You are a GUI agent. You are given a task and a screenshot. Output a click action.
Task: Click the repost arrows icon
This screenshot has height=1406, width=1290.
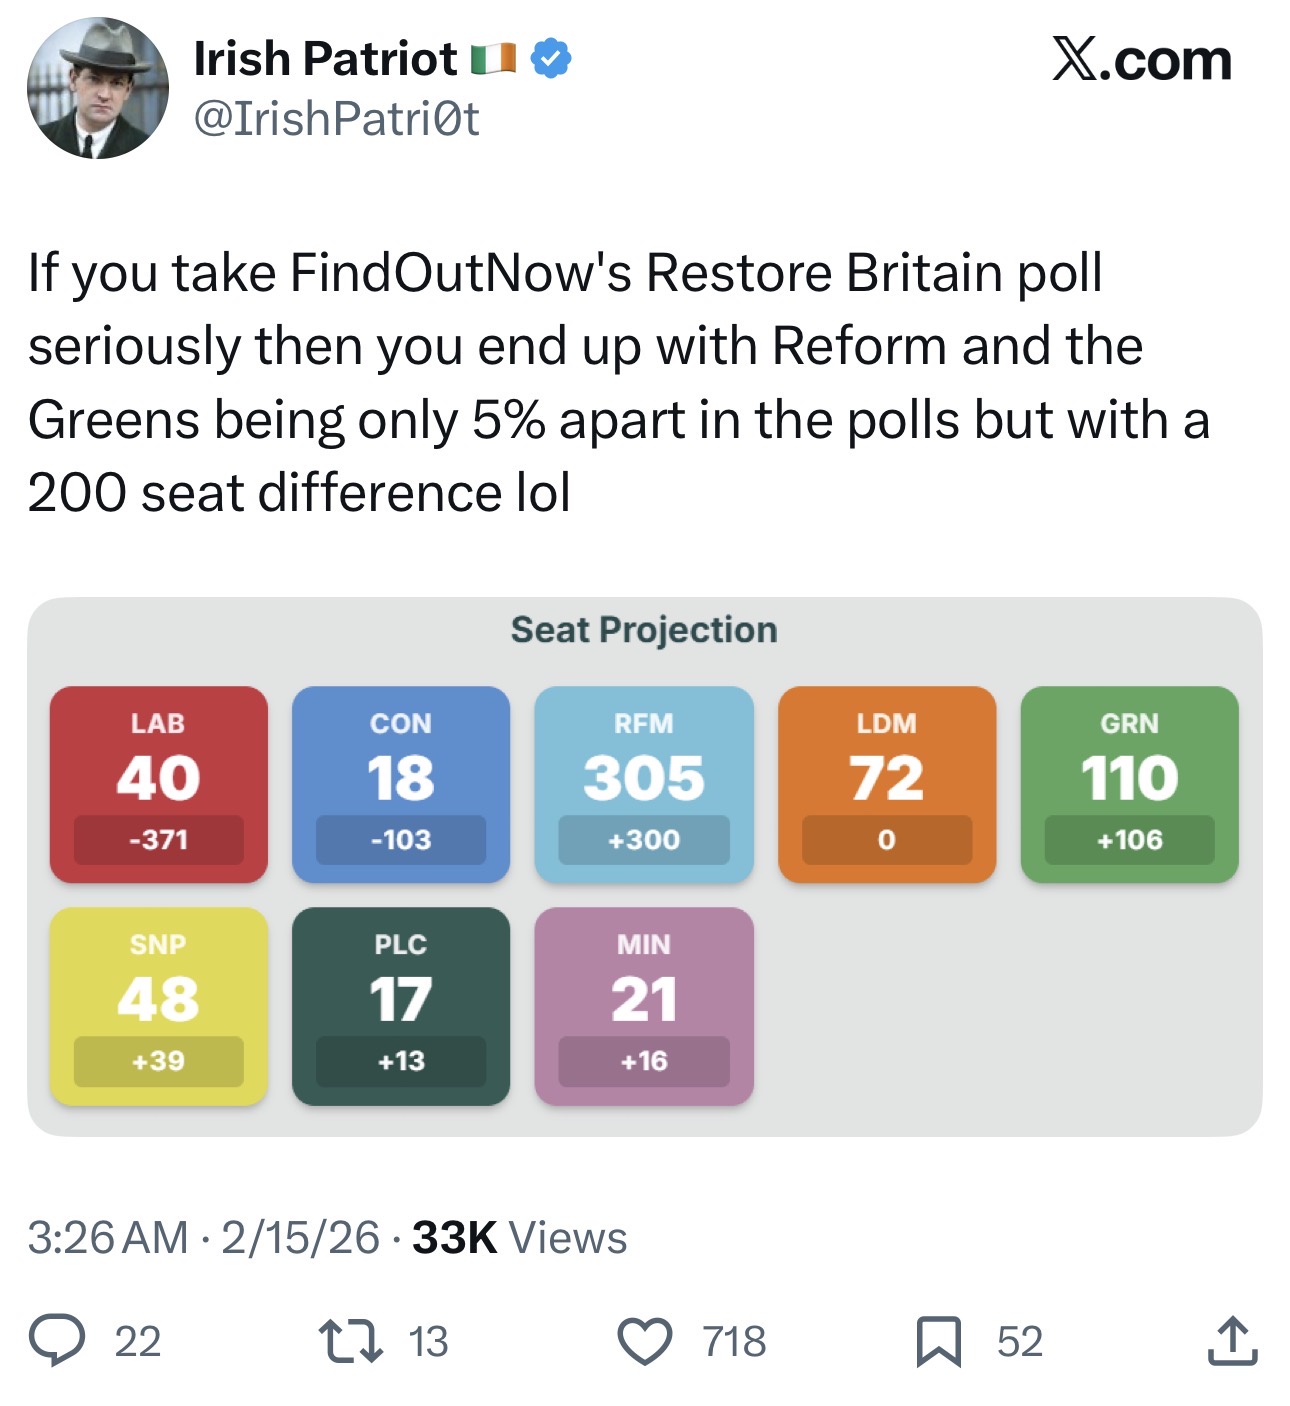(x=350, y=1341)
